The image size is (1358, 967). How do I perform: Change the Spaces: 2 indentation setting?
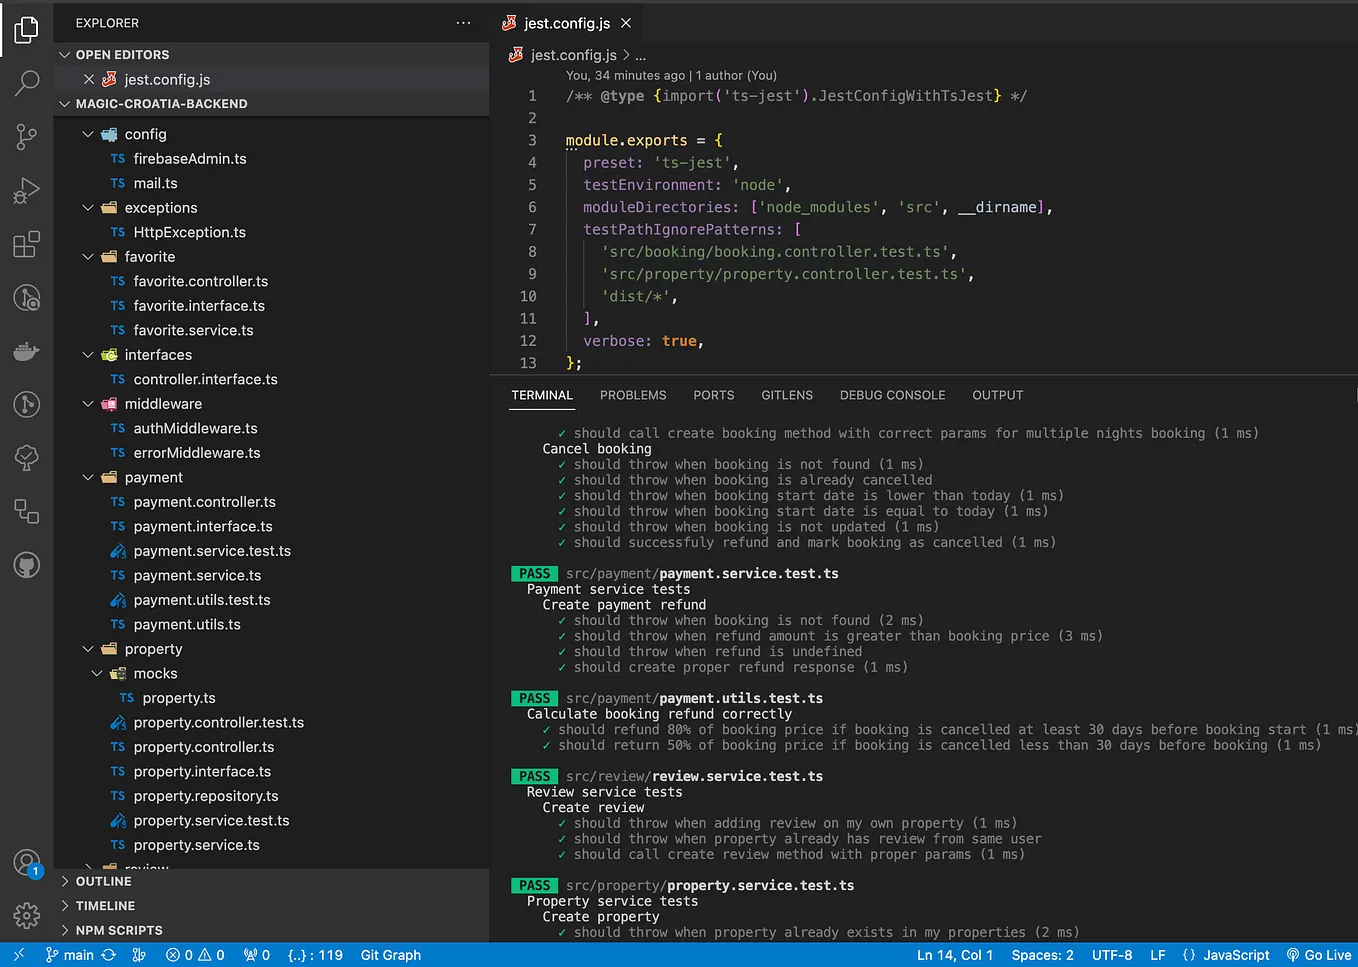coord(1042,955)
